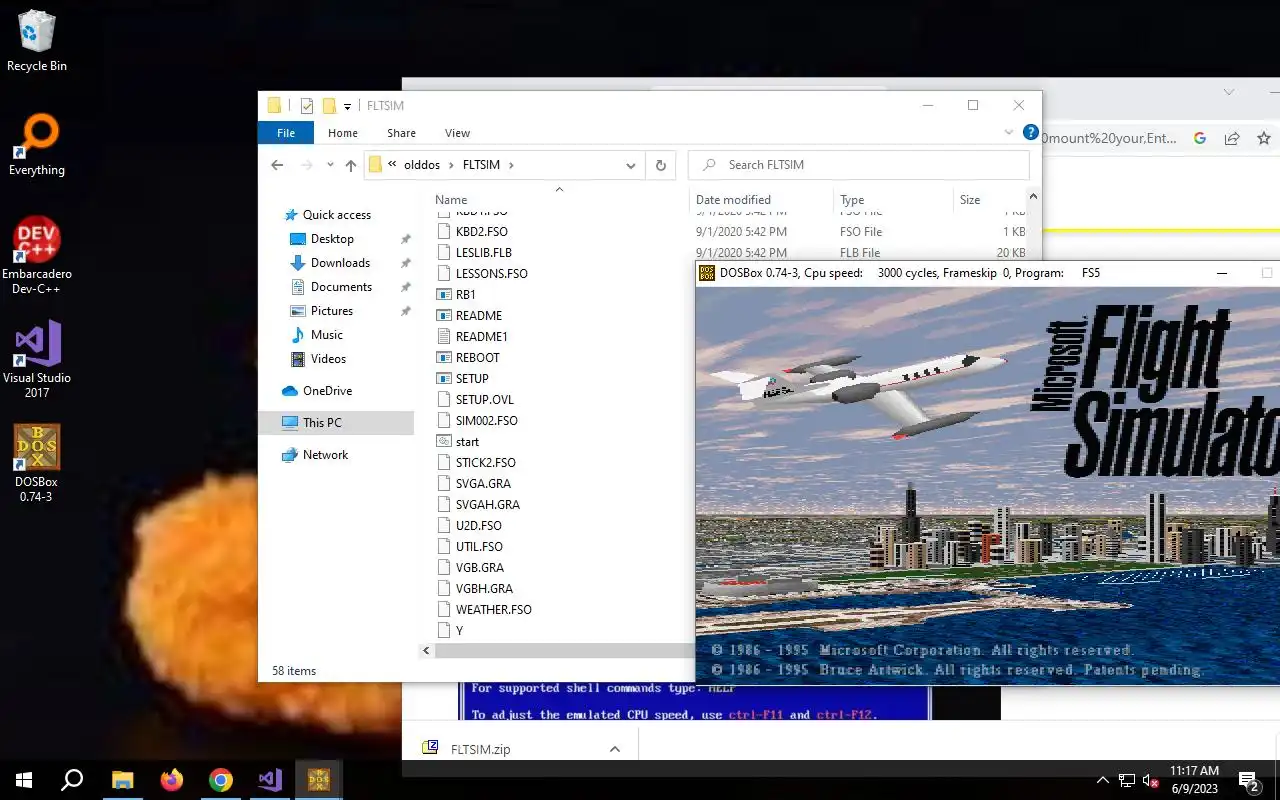This screenshot has width=1280, height=800.
Task: Refresh the FLTSIM folder view
Action: pyautogui.click(x=660, y=165)
